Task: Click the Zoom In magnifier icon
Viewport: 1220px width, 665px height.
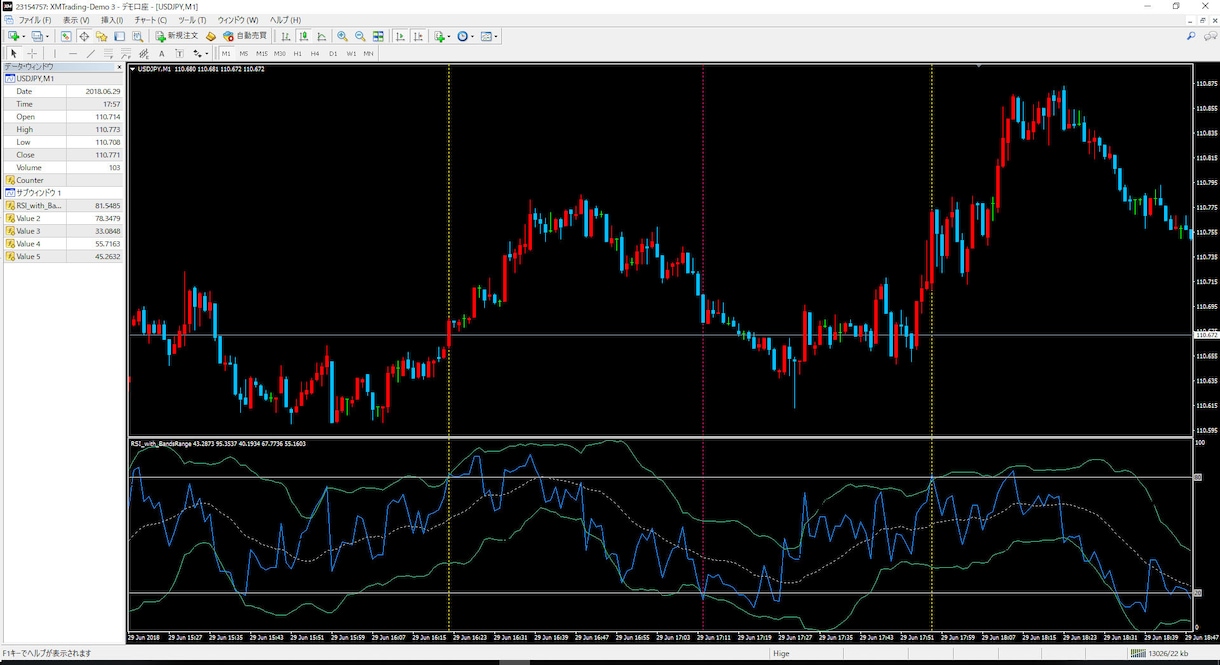Action: [342, 36]
